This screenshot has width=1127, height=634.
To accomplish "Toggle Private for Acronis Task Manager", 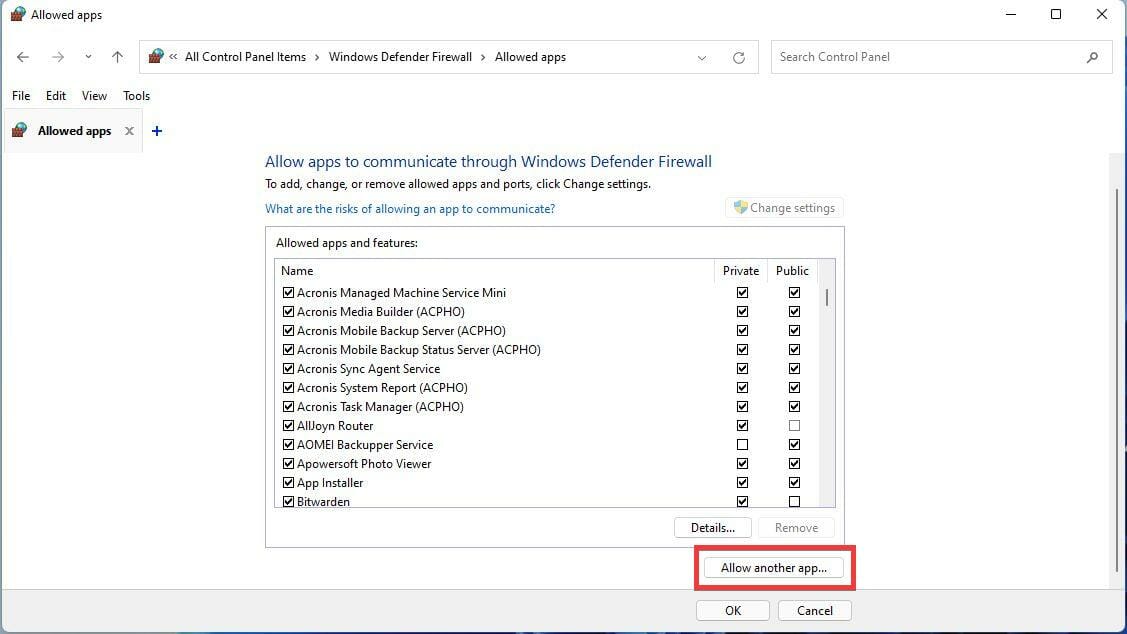I will pyautogui.click(x=742, y=407).
